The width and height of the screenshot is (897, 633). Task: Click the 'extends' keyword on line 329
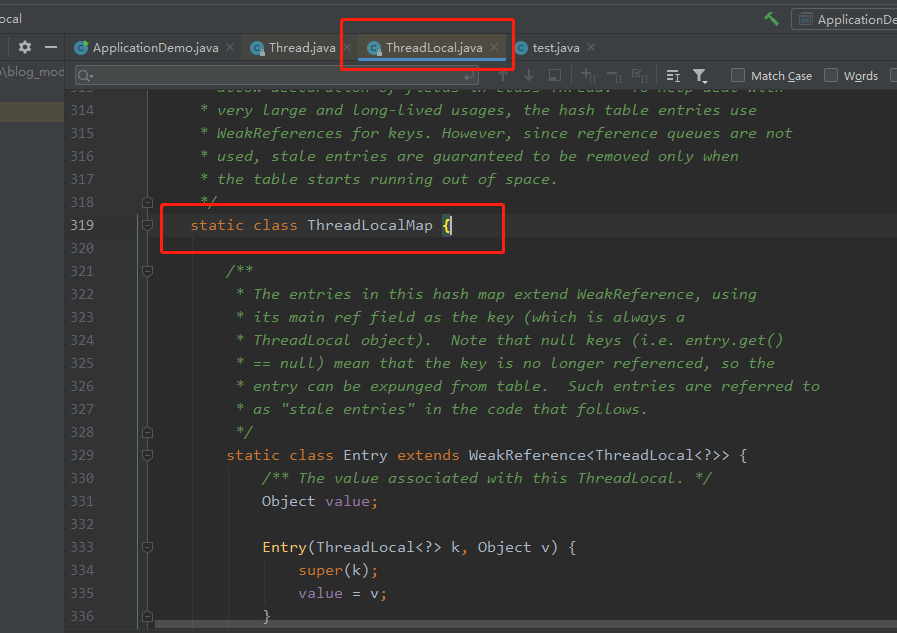tap(428, 455)
